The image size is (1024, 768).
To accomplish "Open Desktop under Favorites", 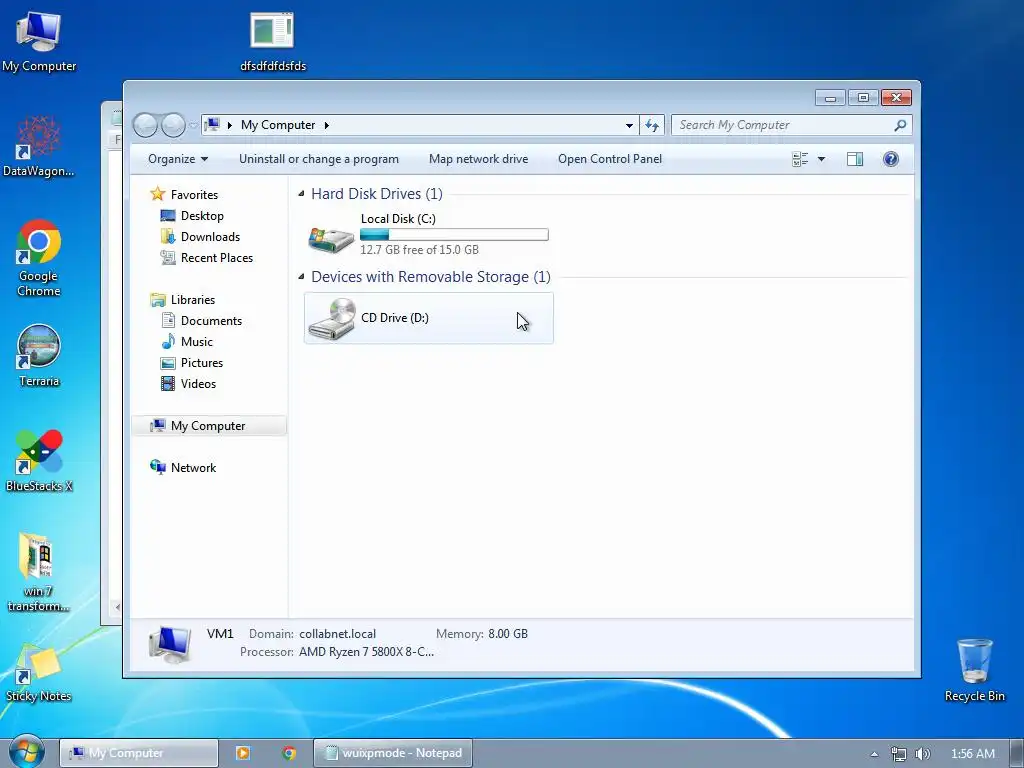I will coord(202,216).
